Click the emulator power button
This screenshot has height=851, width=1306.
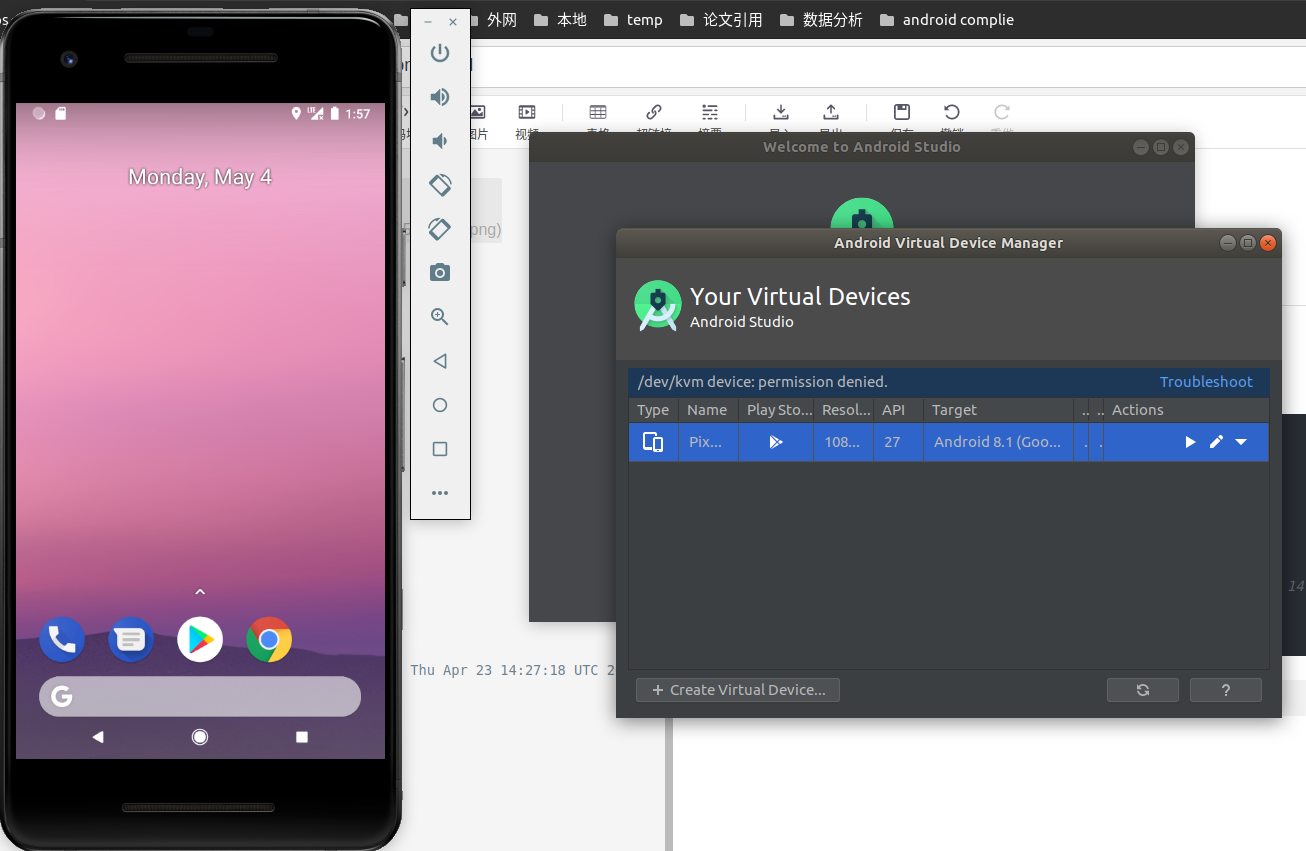click(440, 53)
